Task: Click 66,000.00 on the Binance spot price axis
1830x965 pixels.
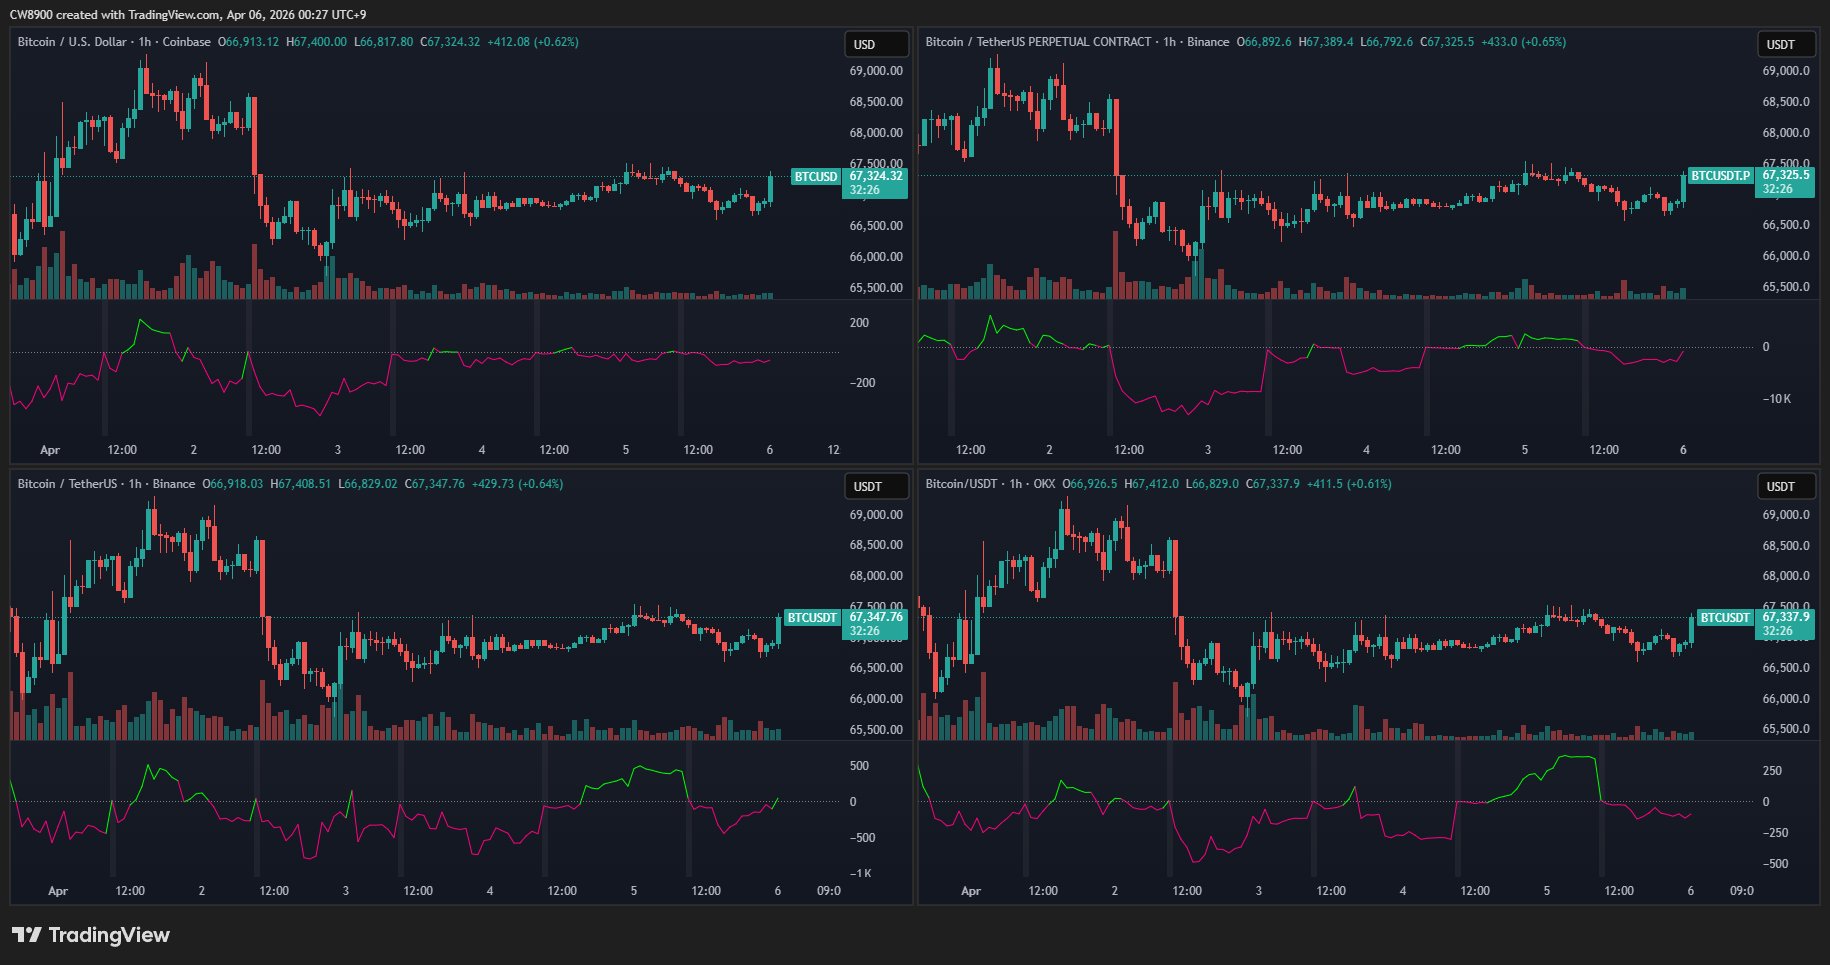Action: 876,699
